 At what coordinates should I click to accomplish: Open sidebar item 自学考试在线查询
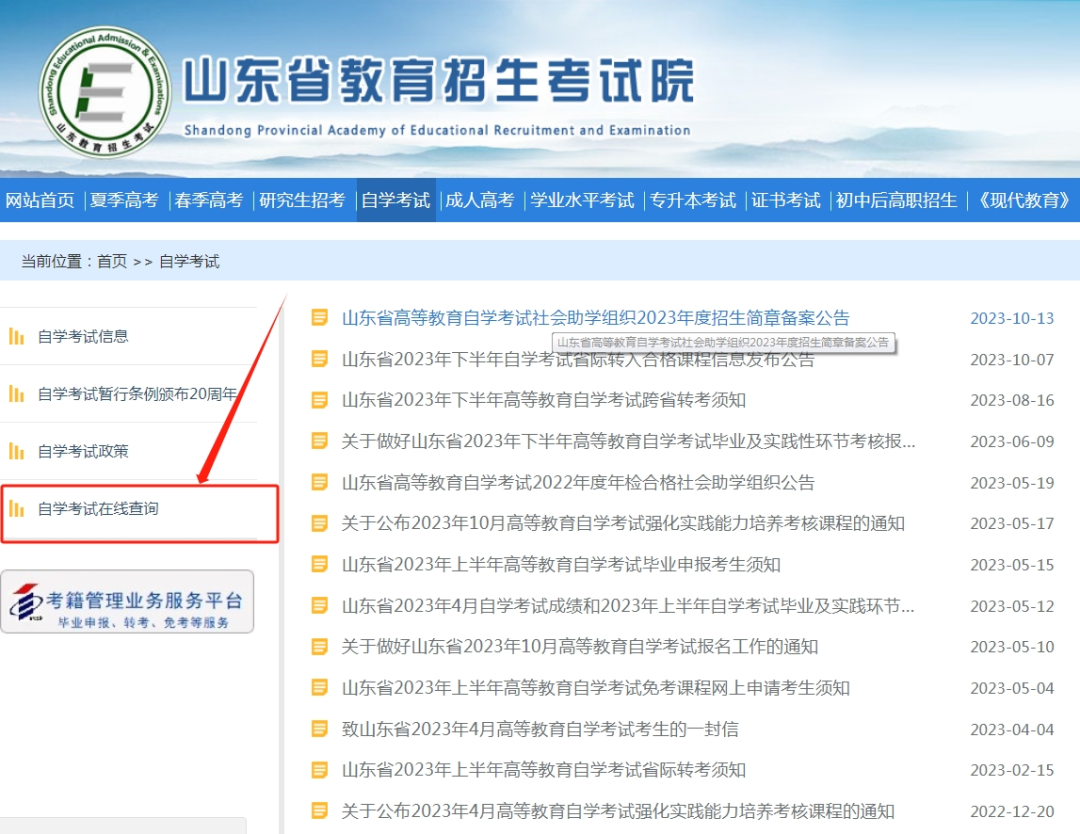click(x=98, y=508)
